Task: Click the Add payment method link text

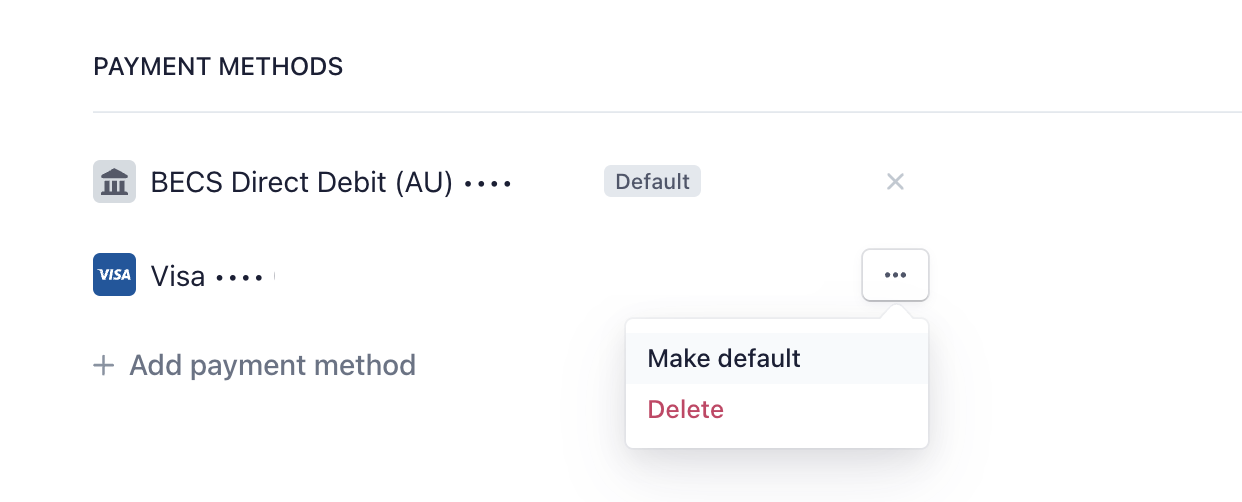Action: pos(272,365)
